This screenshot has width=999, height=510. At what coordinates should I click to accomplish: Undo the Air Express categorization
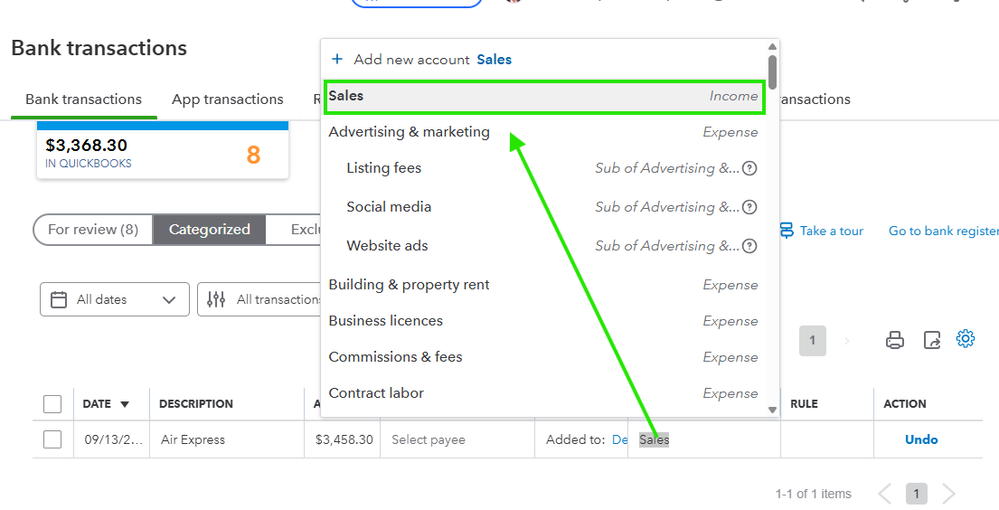(x=921, y=439)
